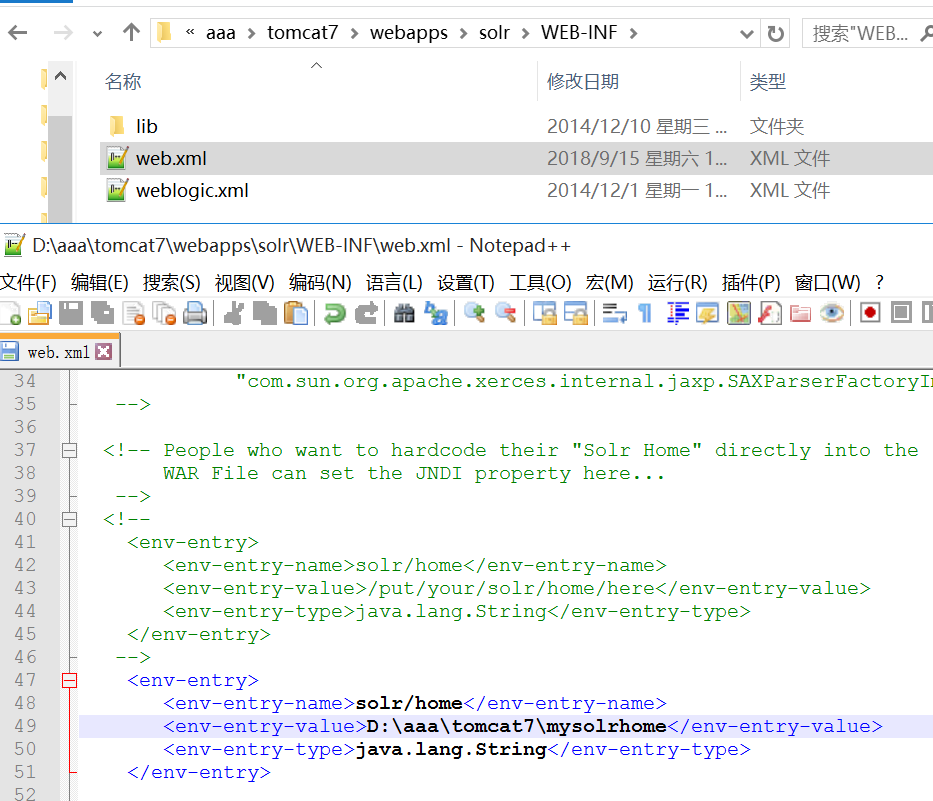Open the 宏(M) menu
This screenshot has width=933, height=801.
click(x=609, y=282)
